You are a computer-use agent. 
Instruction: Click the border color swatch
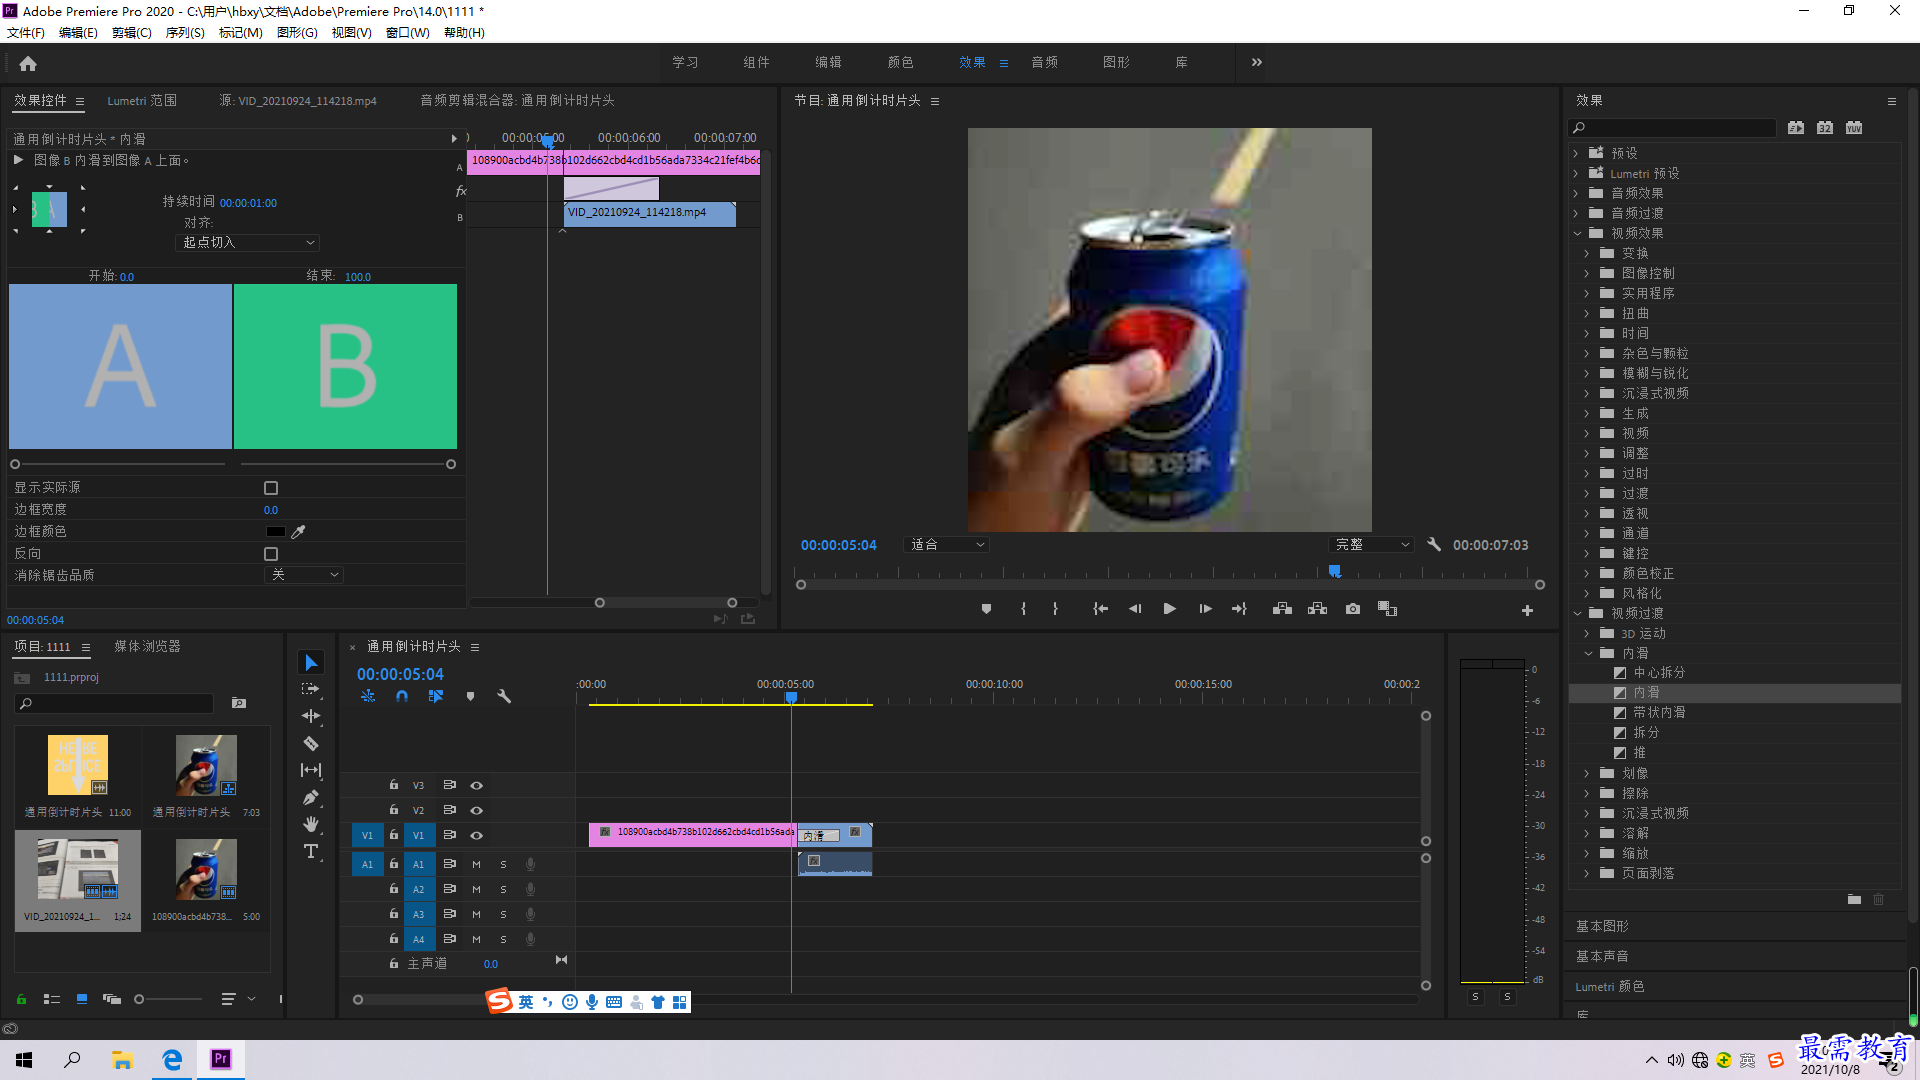pos(275,532)
